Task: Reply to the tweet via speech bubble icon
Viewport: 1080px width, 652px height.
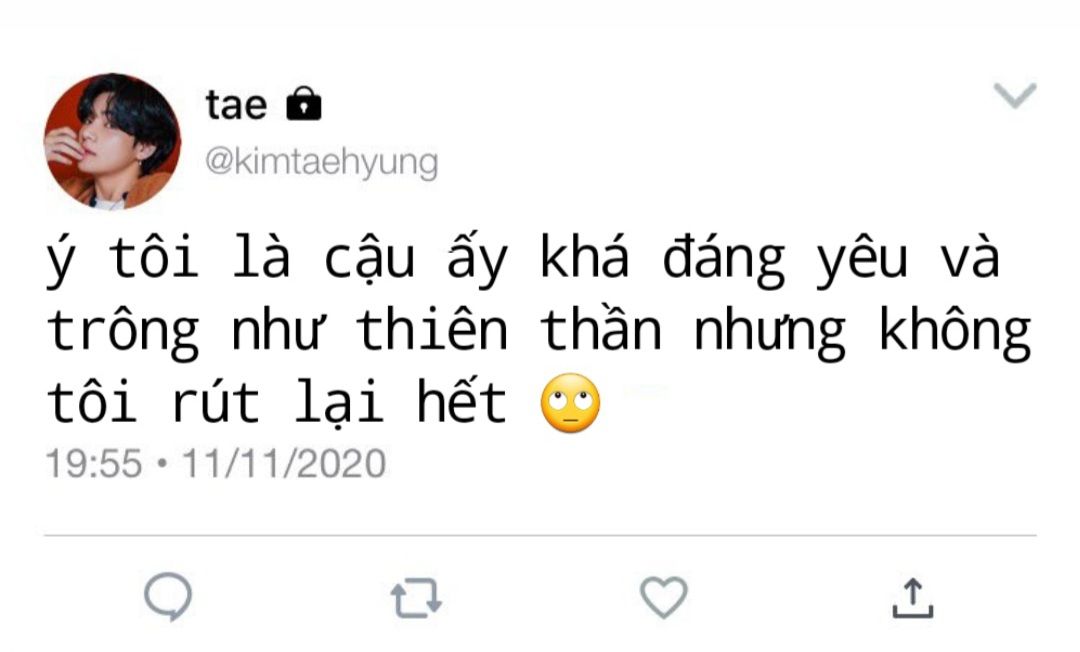Action: pyautogui.click(x=168, y=596)
